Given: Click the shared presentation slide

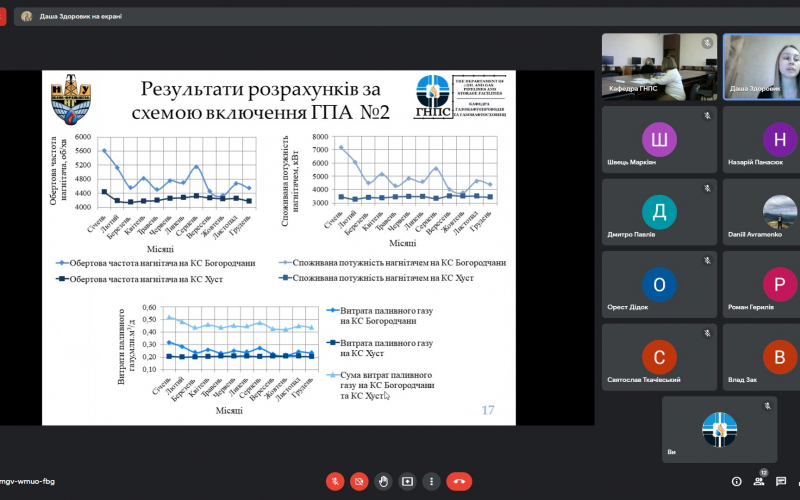Looking at the screenshot, I should pyautogui.click(x=279, y=247).
